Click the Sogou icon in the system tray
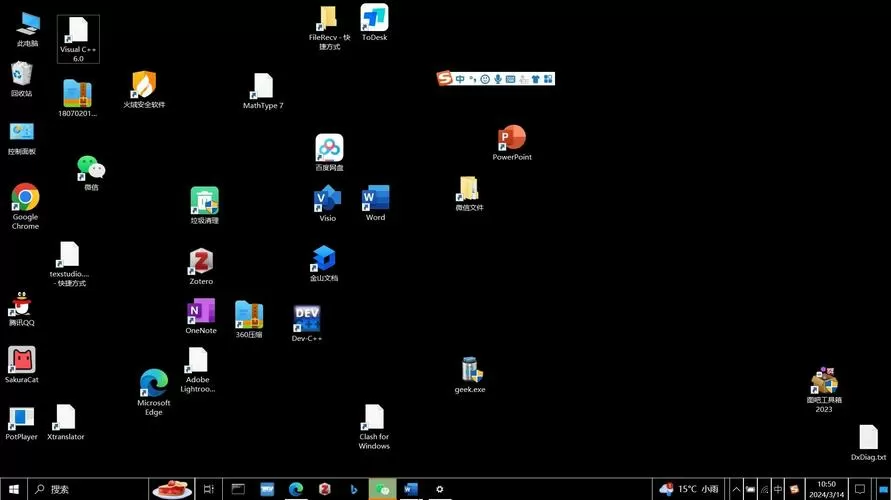The width and height of the screenshot is (891, 500). (x=794, y=489)
